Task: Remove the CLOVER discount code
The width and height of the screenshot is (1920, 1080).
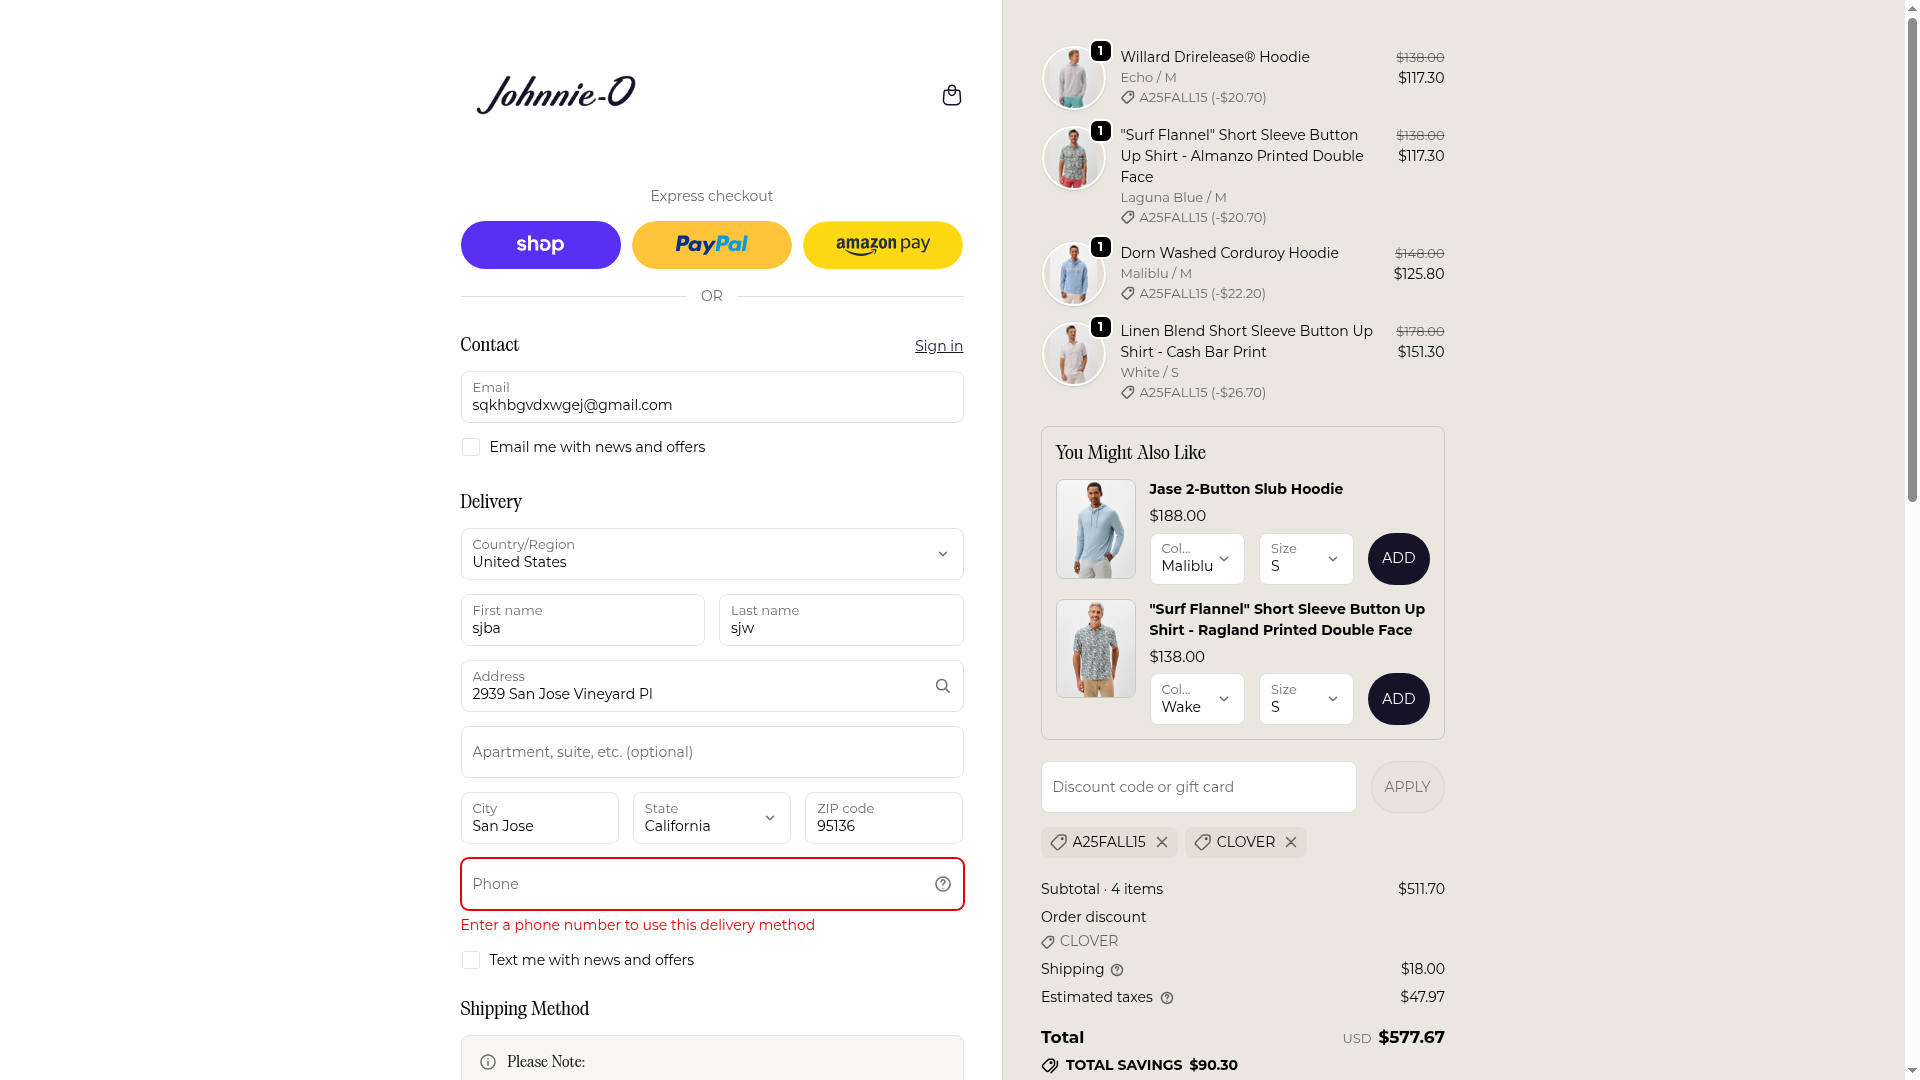Action: (x=1290, y=842)
